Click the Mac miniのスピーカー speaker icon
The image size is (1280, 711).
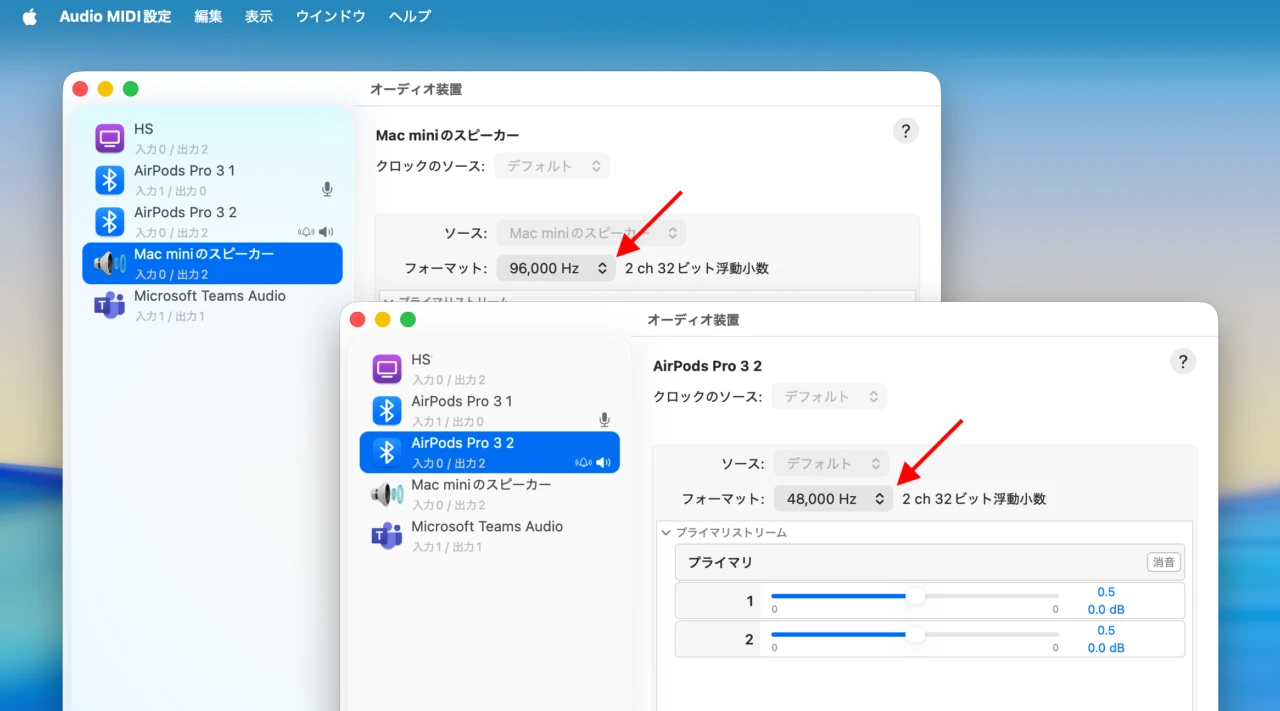pos(387,494)
